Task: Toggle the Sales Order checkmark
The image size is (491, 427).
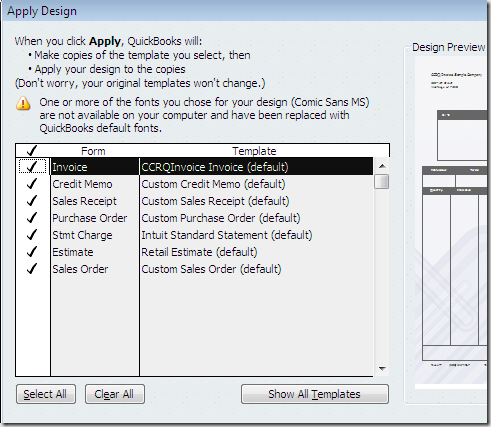Action: pos(32,269)
